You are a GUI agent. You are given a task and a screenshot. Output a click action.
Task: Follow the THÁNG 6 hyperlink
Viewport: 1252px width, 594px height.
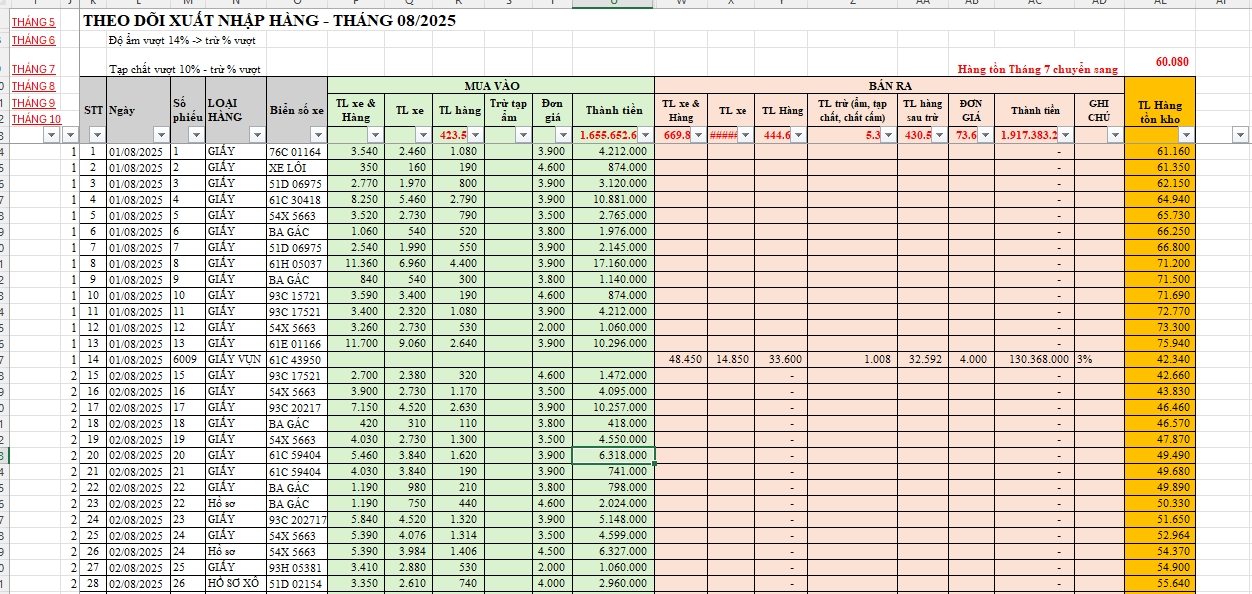[34, 40]
